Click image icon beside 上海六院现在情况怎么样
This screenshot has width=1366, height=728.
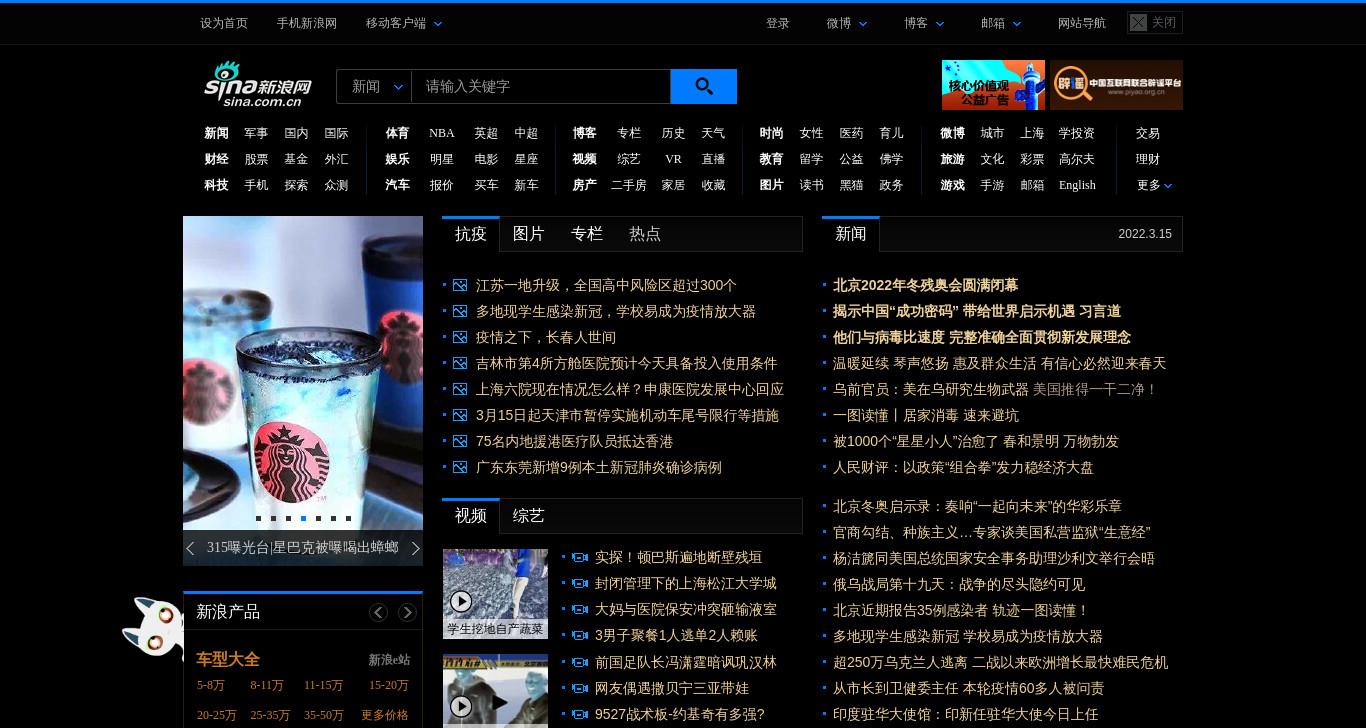460,389
